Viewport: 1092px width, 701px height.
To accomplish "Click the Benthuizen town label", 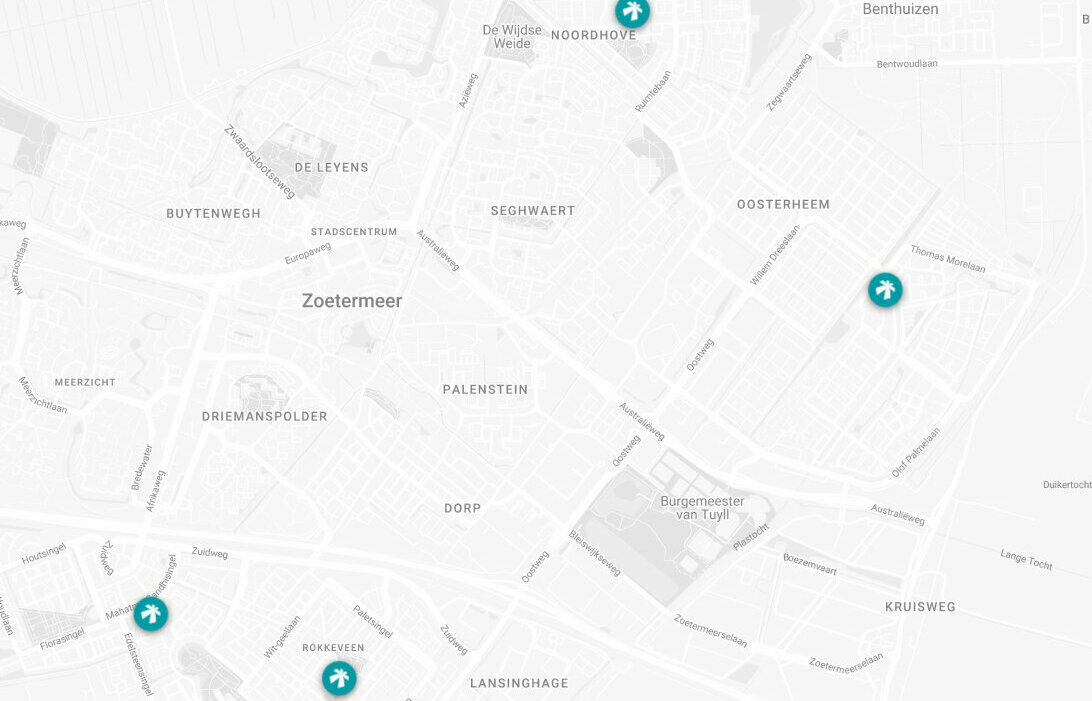I will click(x=900, y=9).
